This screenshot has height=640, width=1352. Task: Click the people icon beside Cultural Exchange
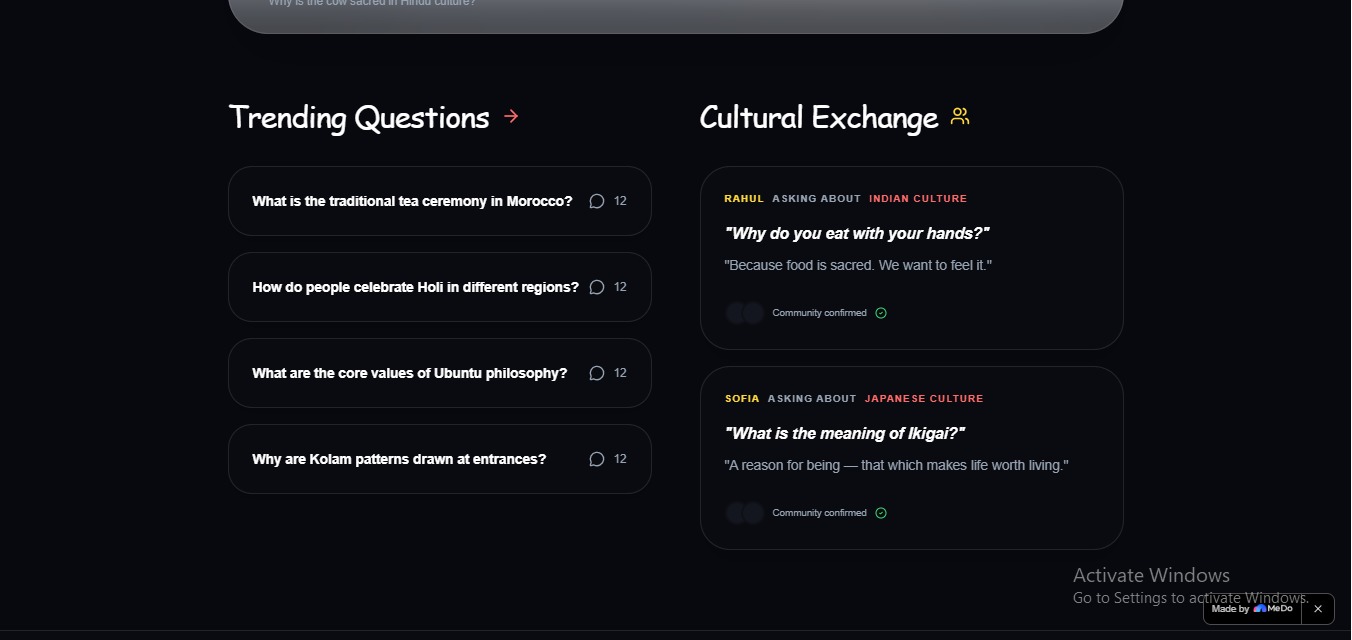[x=960, y=117]
